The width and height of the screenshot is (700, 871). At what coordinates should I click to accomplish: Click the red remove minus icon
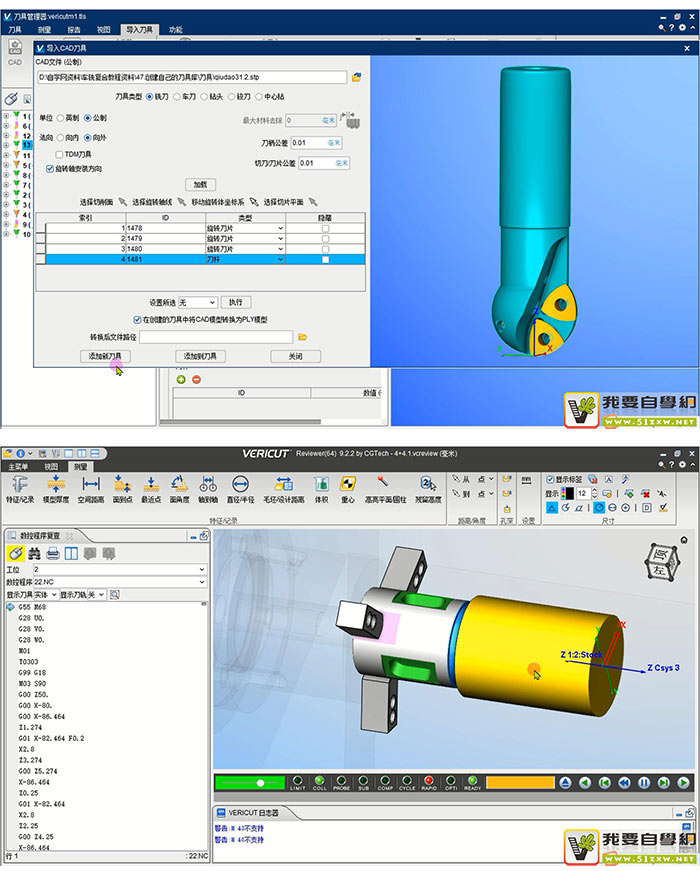(x=196, y=379)
